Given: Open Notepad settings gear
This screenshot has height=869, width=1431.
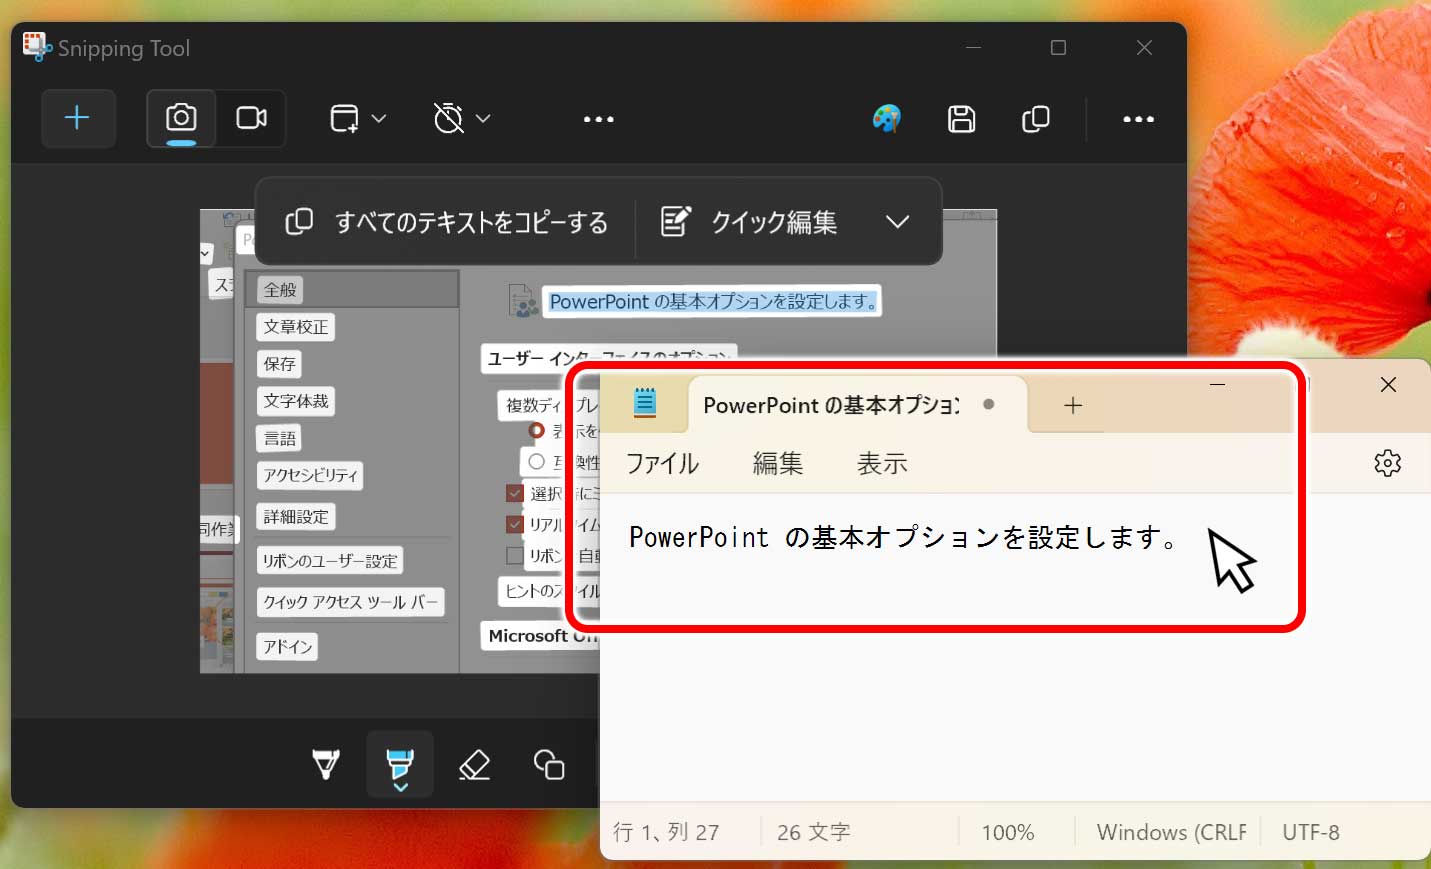Looking at the screenshot, I should pyautogui.click(x=1388, y=463).
